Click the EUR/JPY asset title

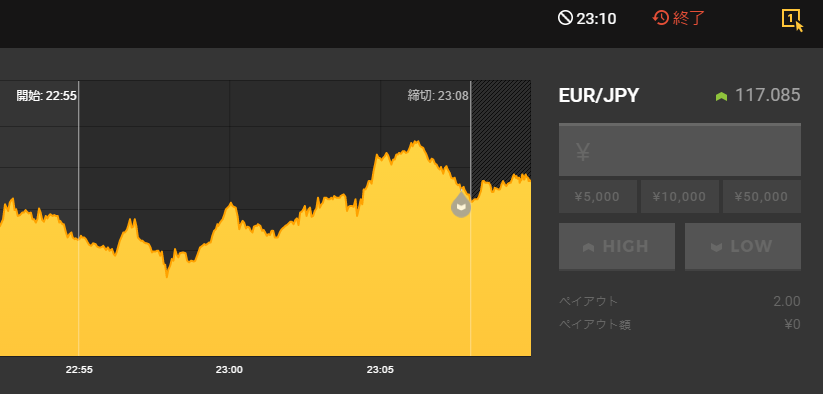pos(599,95)
